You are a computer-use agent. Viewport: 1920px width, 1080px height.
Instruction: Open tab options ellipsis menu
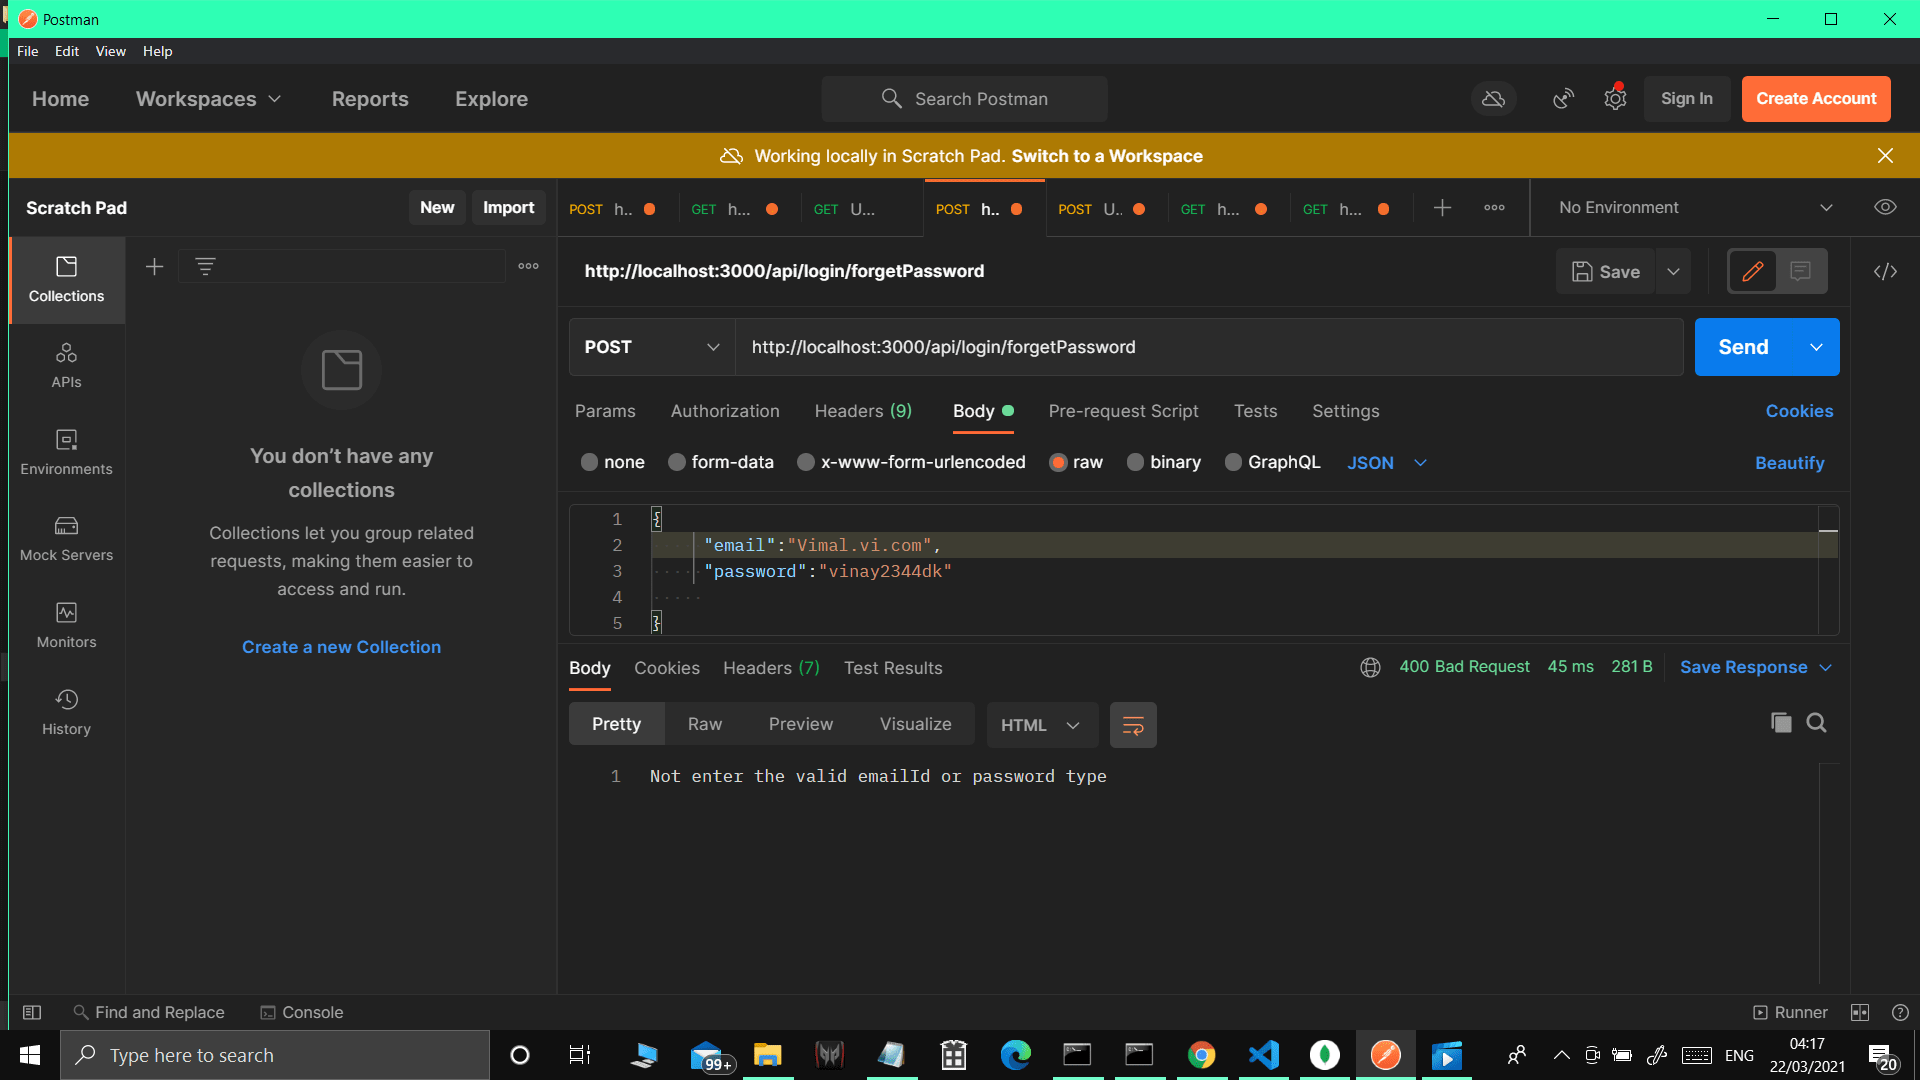point(1494,208)
